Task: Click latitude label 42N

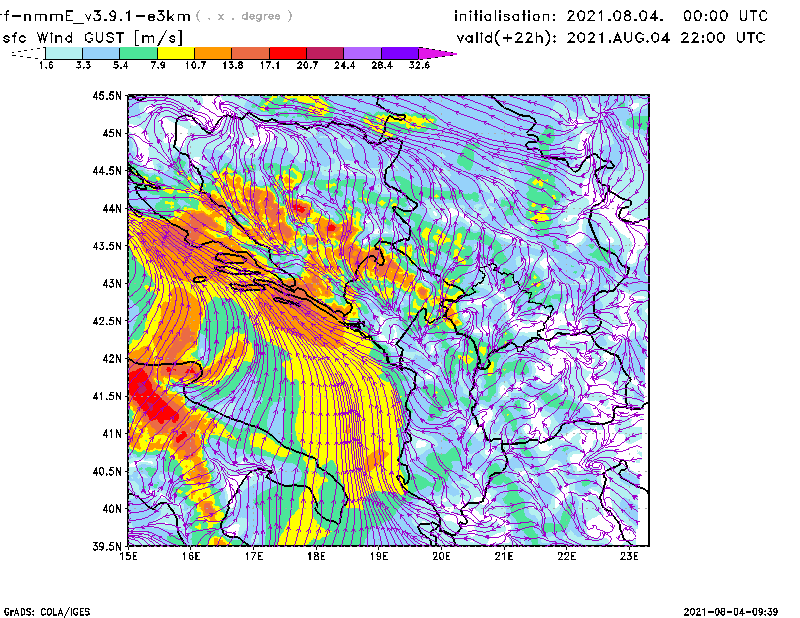Action: pyautogui.click(x=112, y=359)
